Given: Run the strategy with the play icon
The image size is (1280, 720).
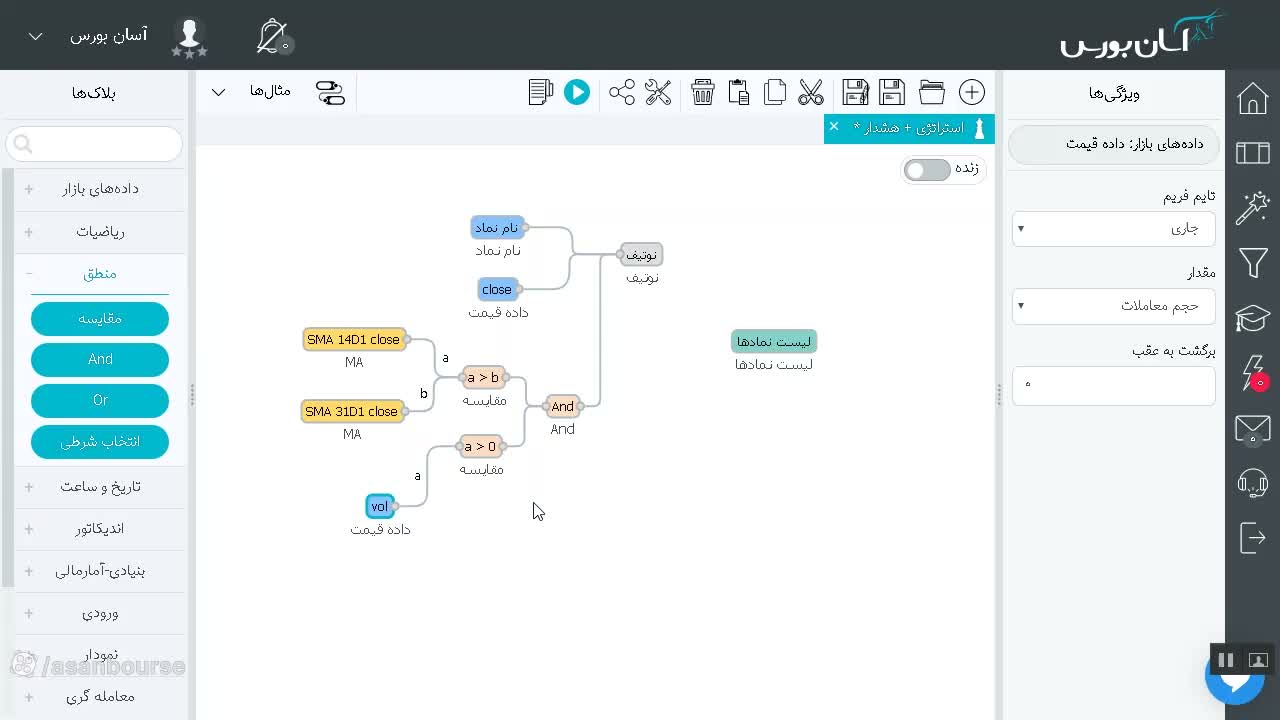Looking at the screenshot, I should (577, 92).
